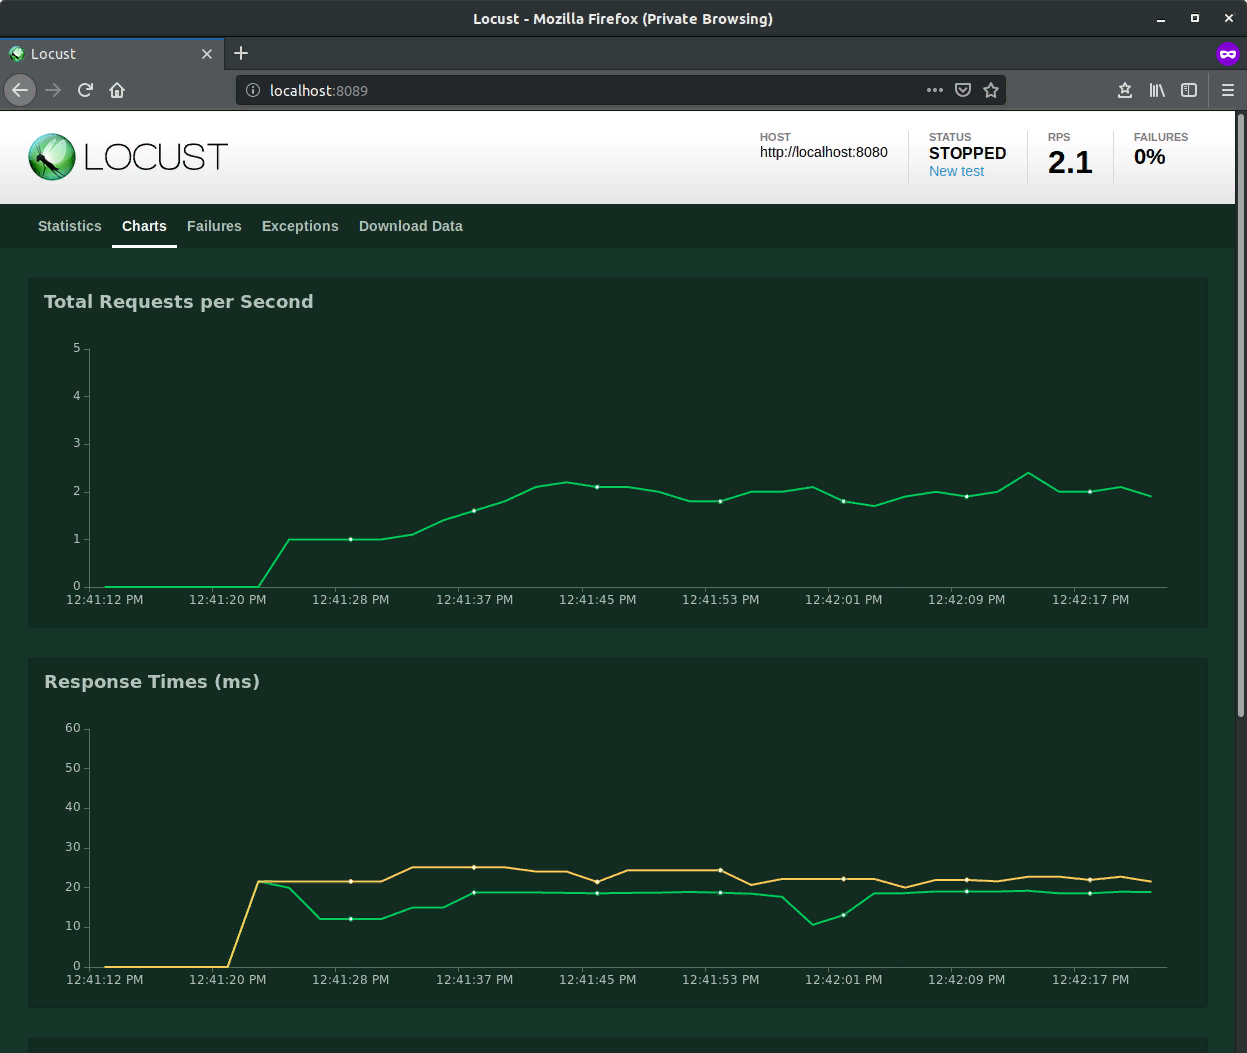Click the failures value 0%
The height and width of the screenshot is (1053, 1247).
[1150, 157]
